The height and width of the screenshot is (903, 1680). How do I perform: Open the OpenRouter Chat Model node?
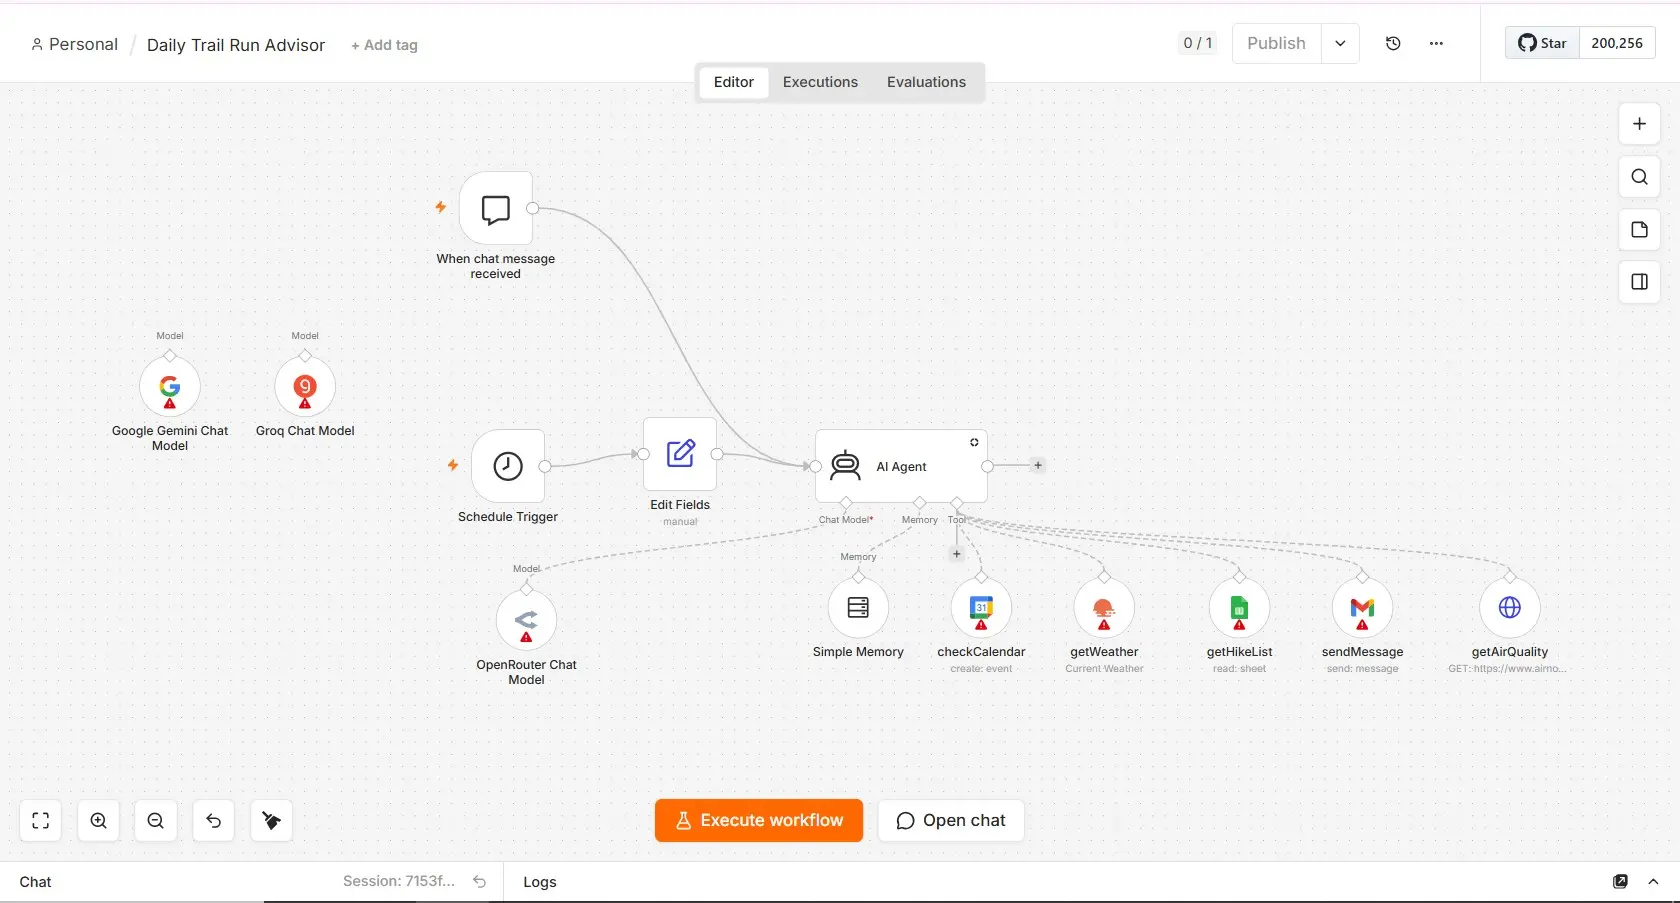(526, 620)
